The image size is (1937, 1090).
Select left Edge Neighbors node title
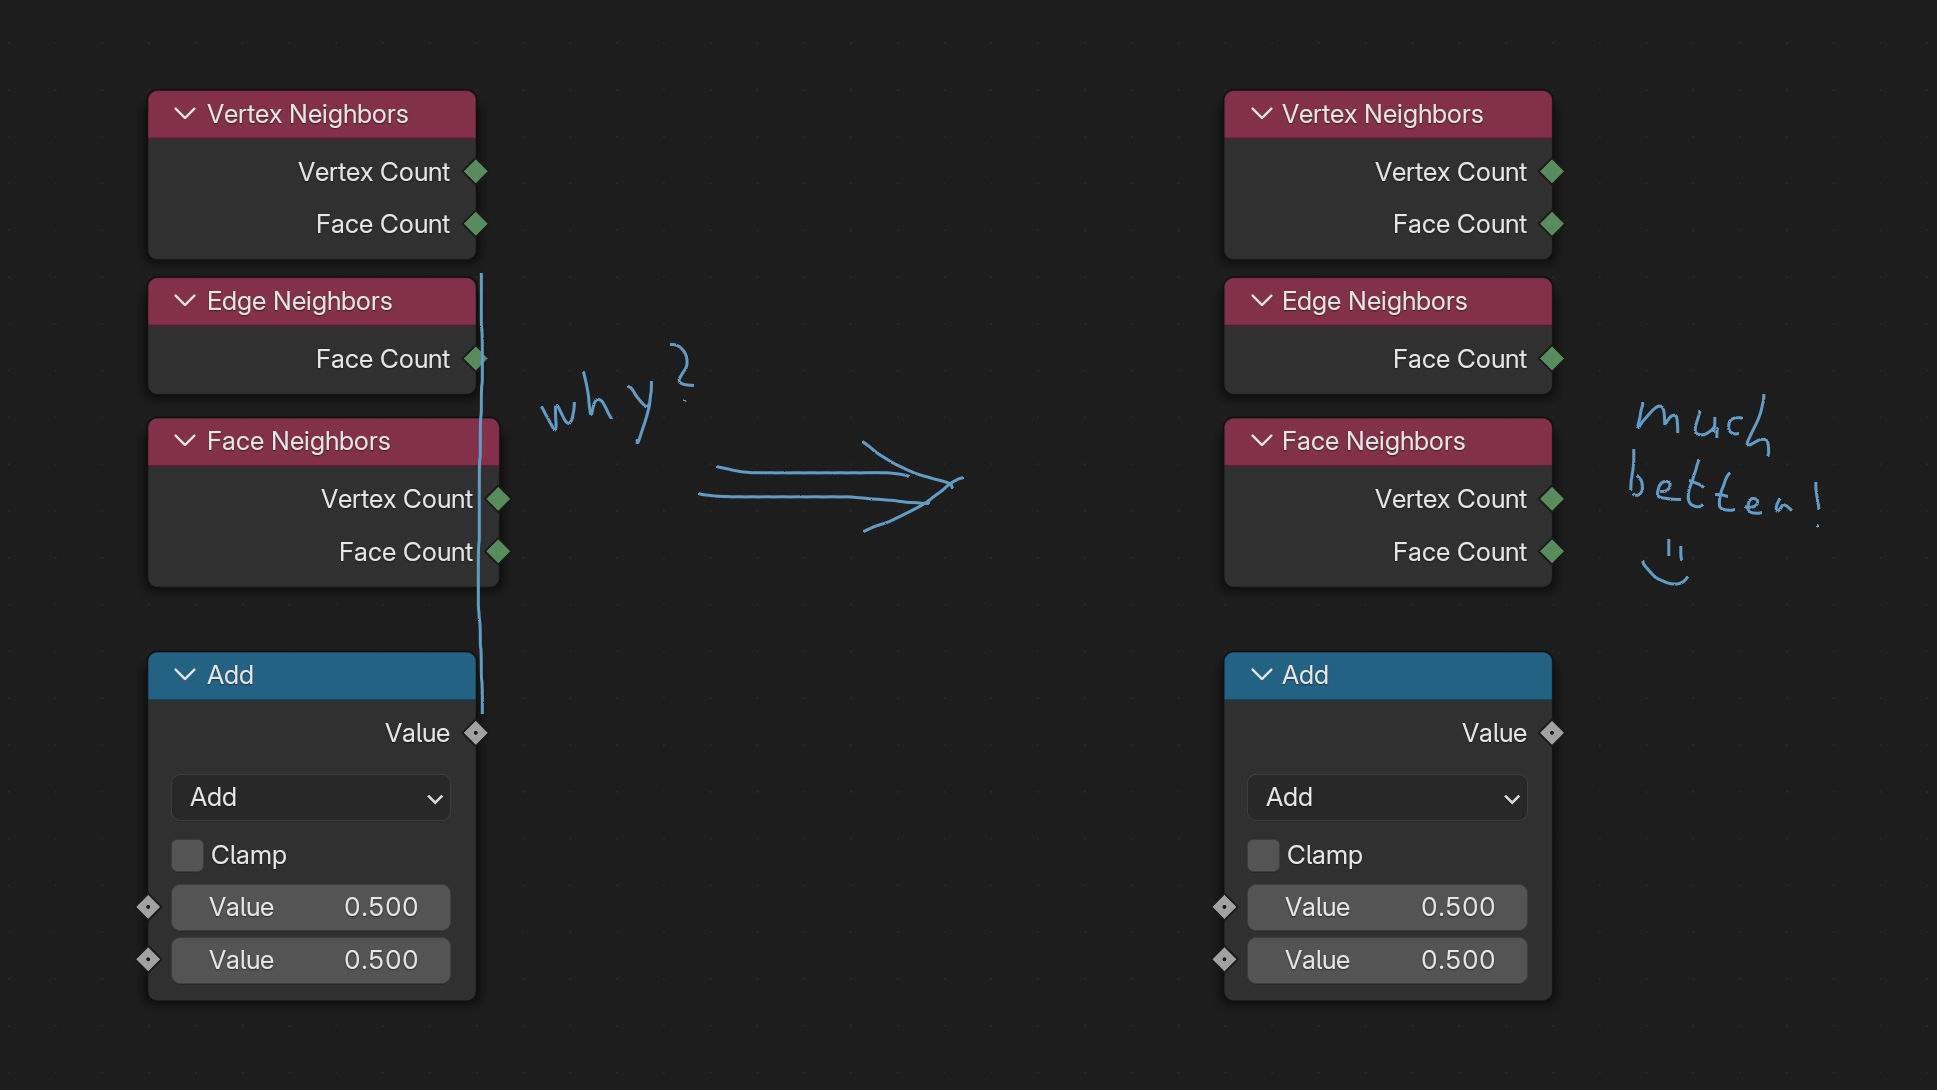point(300,301)
